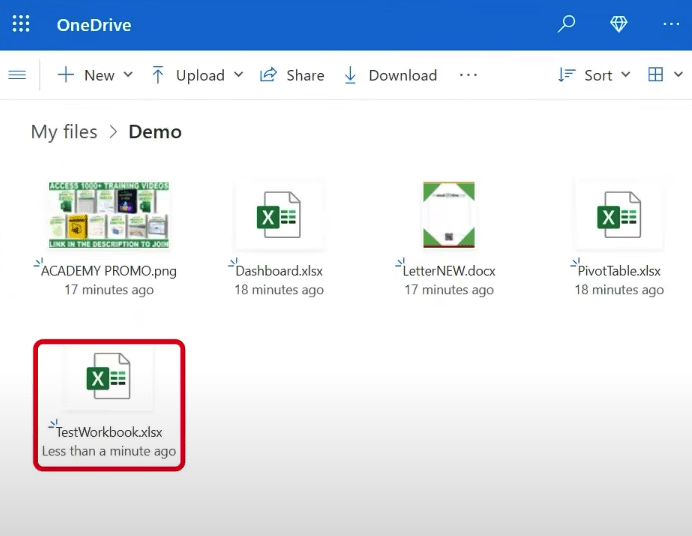The image size is (692, 536).
Task: Click timestamp under ACADEMY PROMO.png
Action: (109, 290)
